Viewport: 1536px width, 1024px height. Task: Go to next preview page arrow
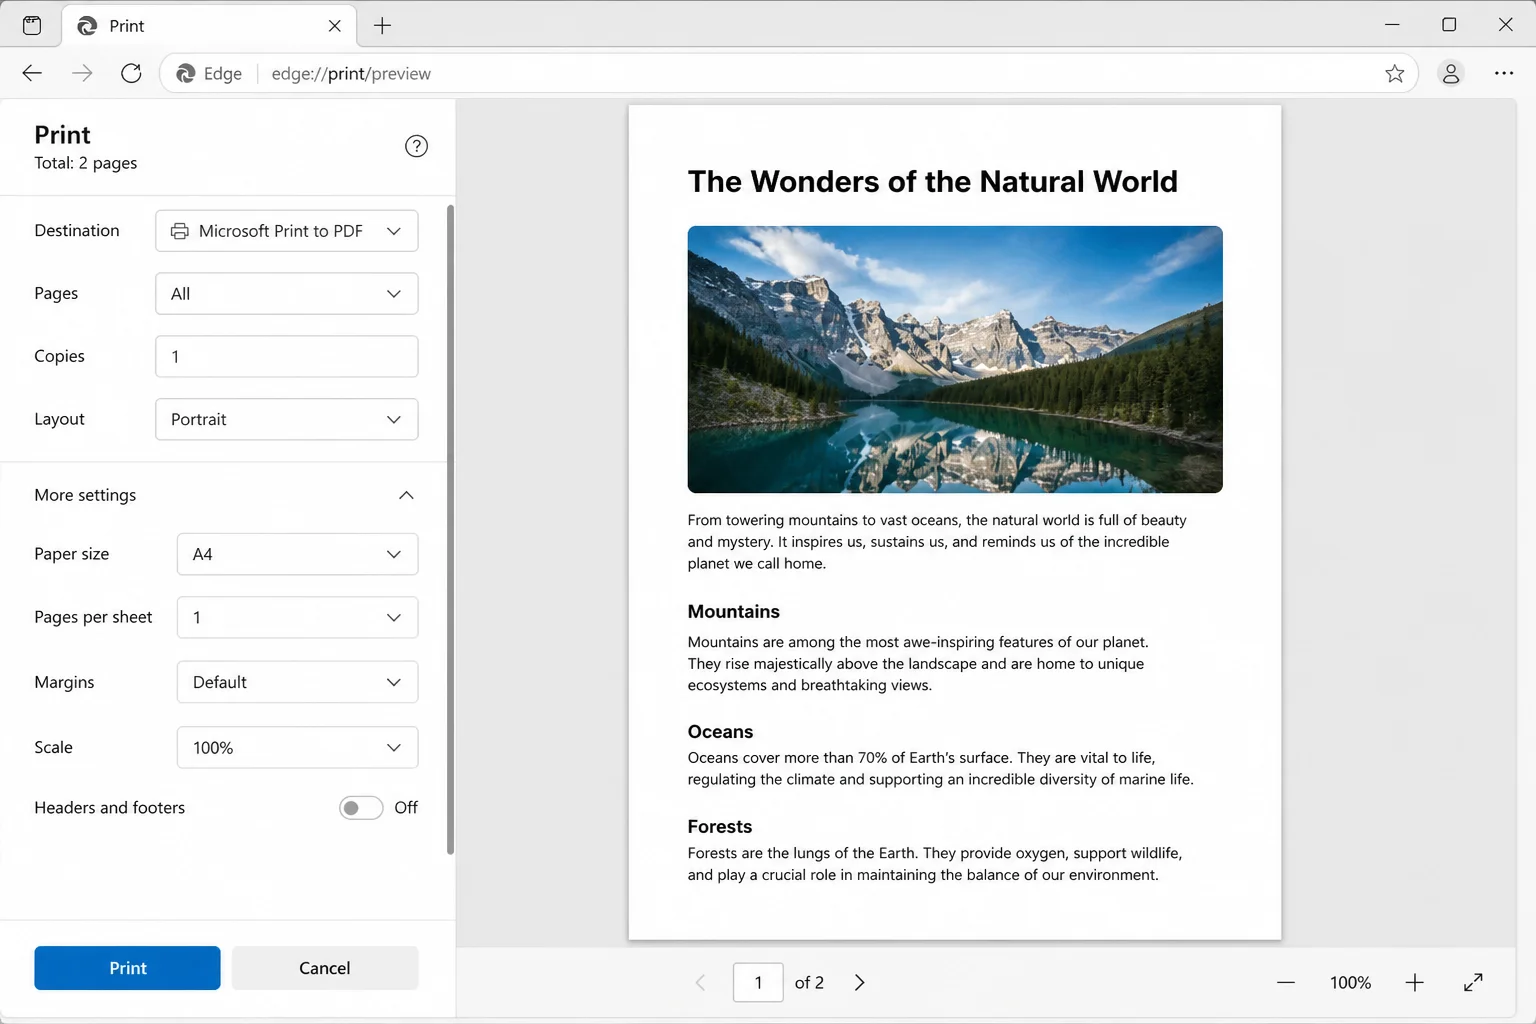(x=859, y=983)
